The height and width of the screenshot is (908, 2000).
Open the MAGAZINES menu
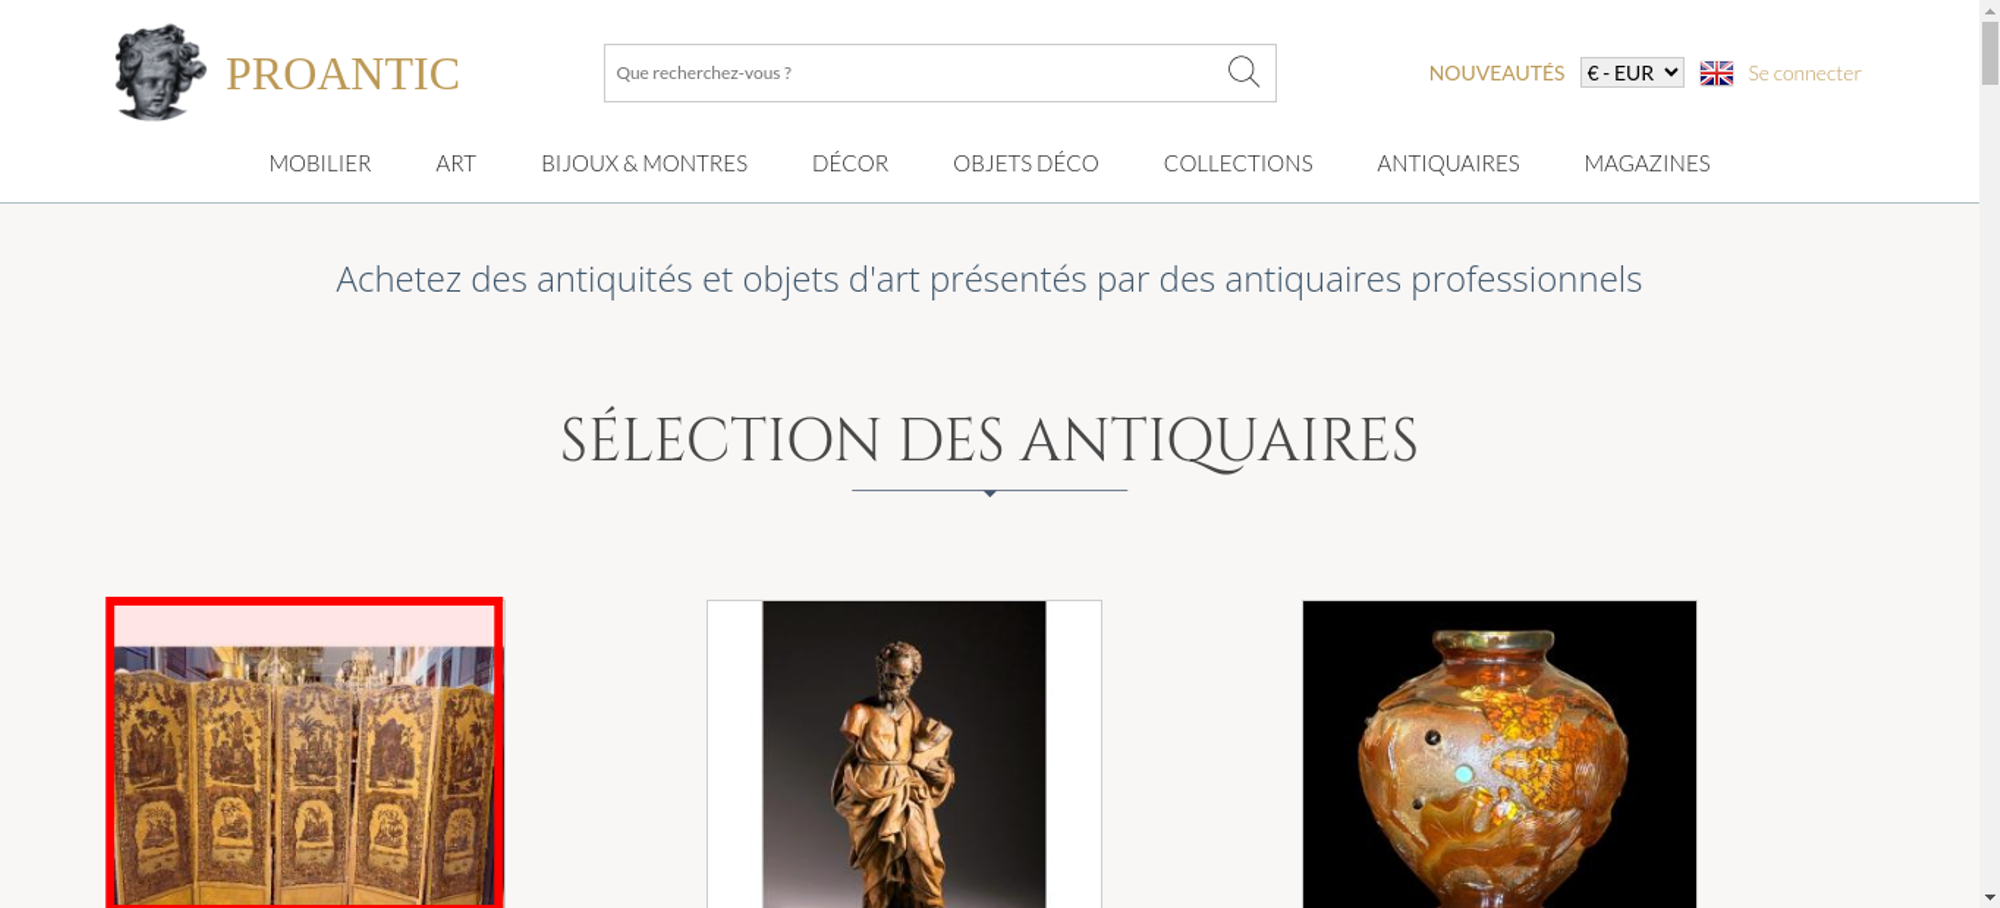pyautogui.click(x=1647, y=163)
